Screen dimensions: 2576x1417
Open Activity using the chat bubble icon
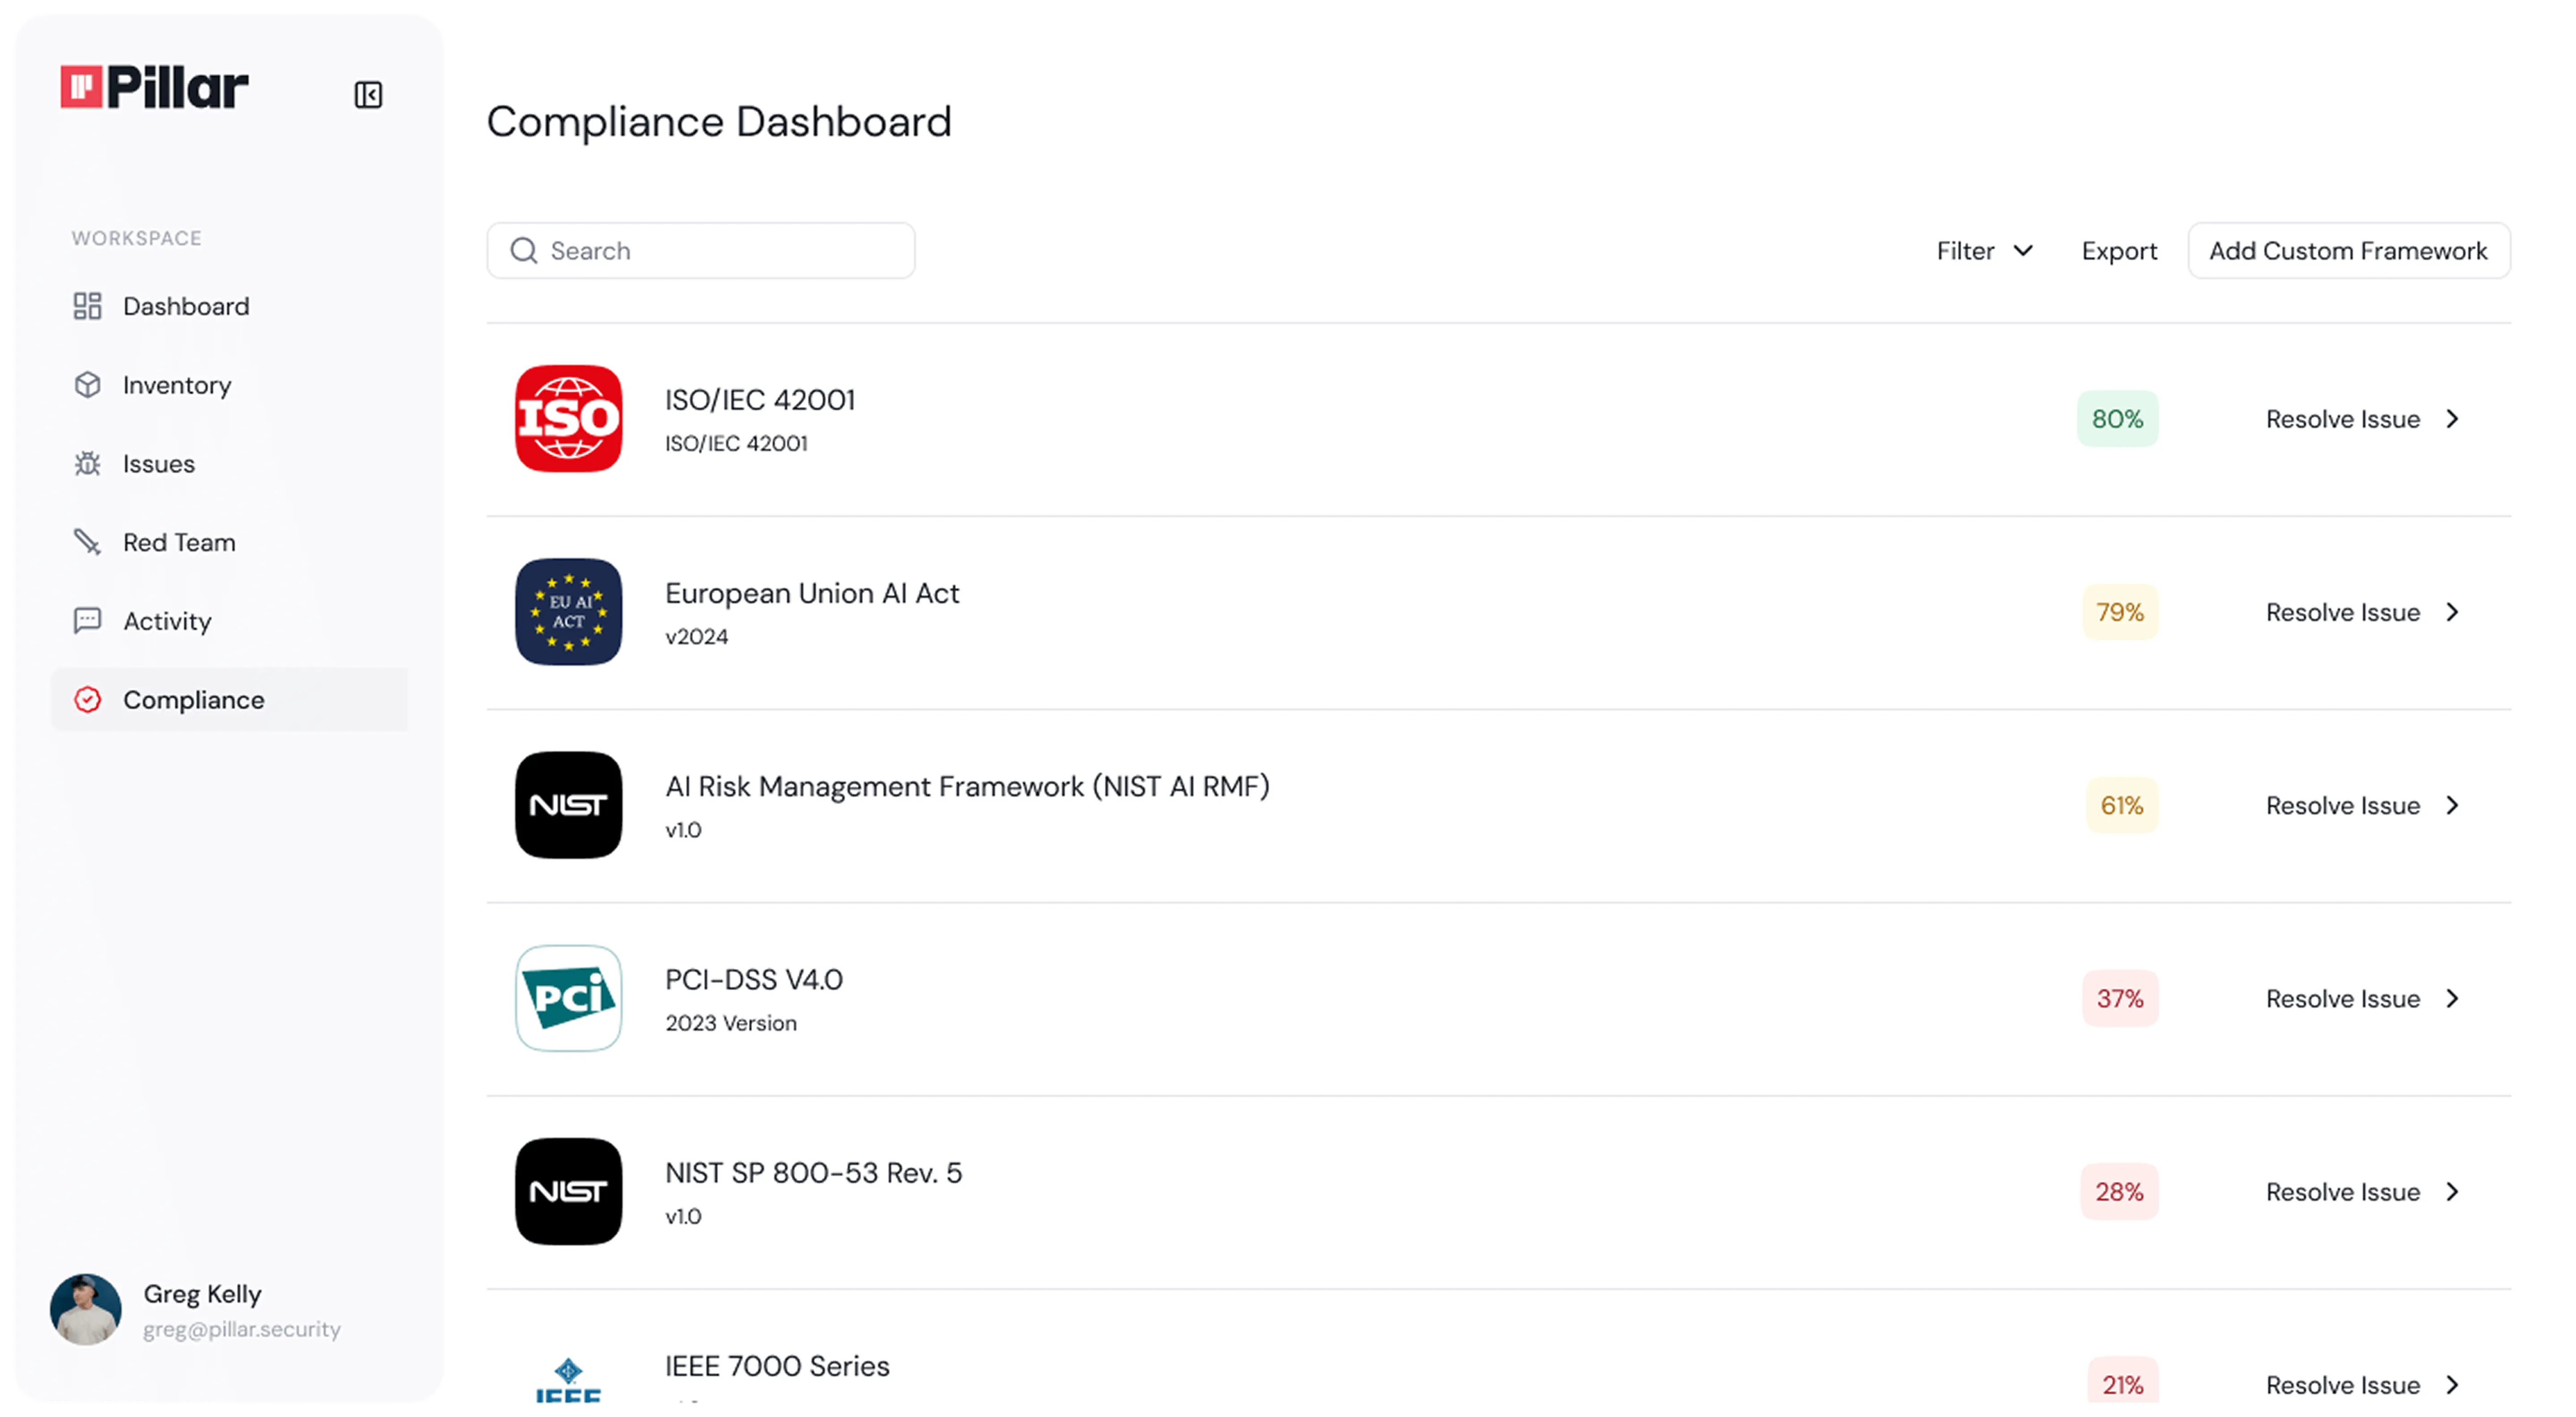coord(88,620)
